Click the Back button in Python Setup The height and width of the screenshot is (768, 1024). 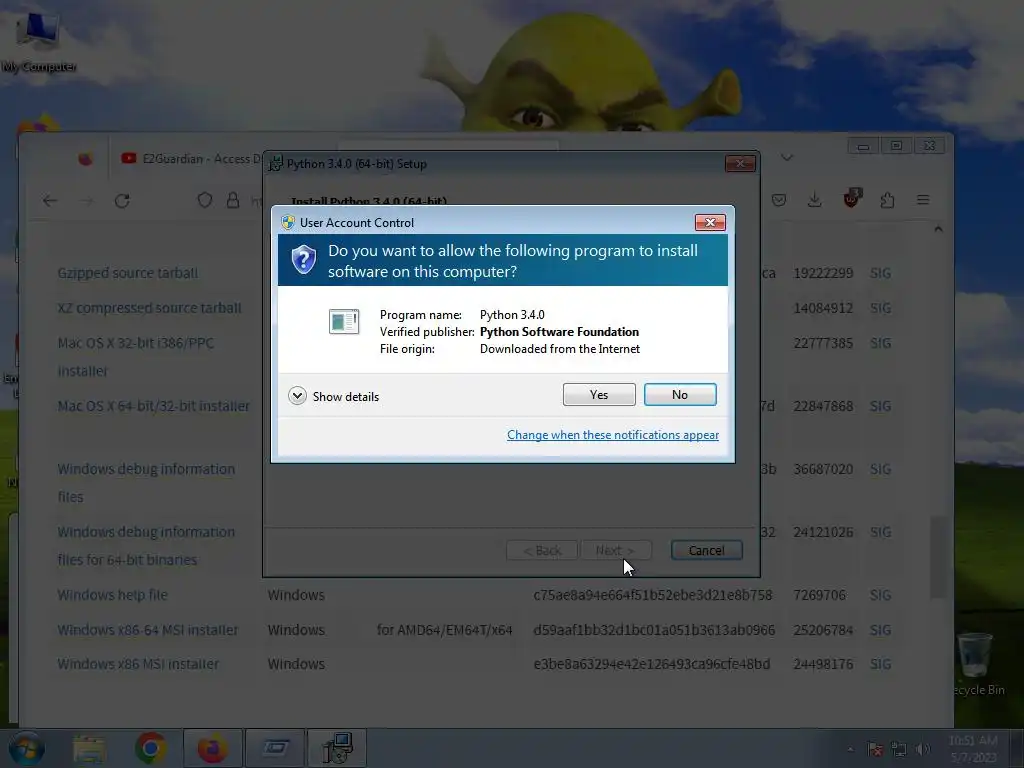[x=542, y=550]
